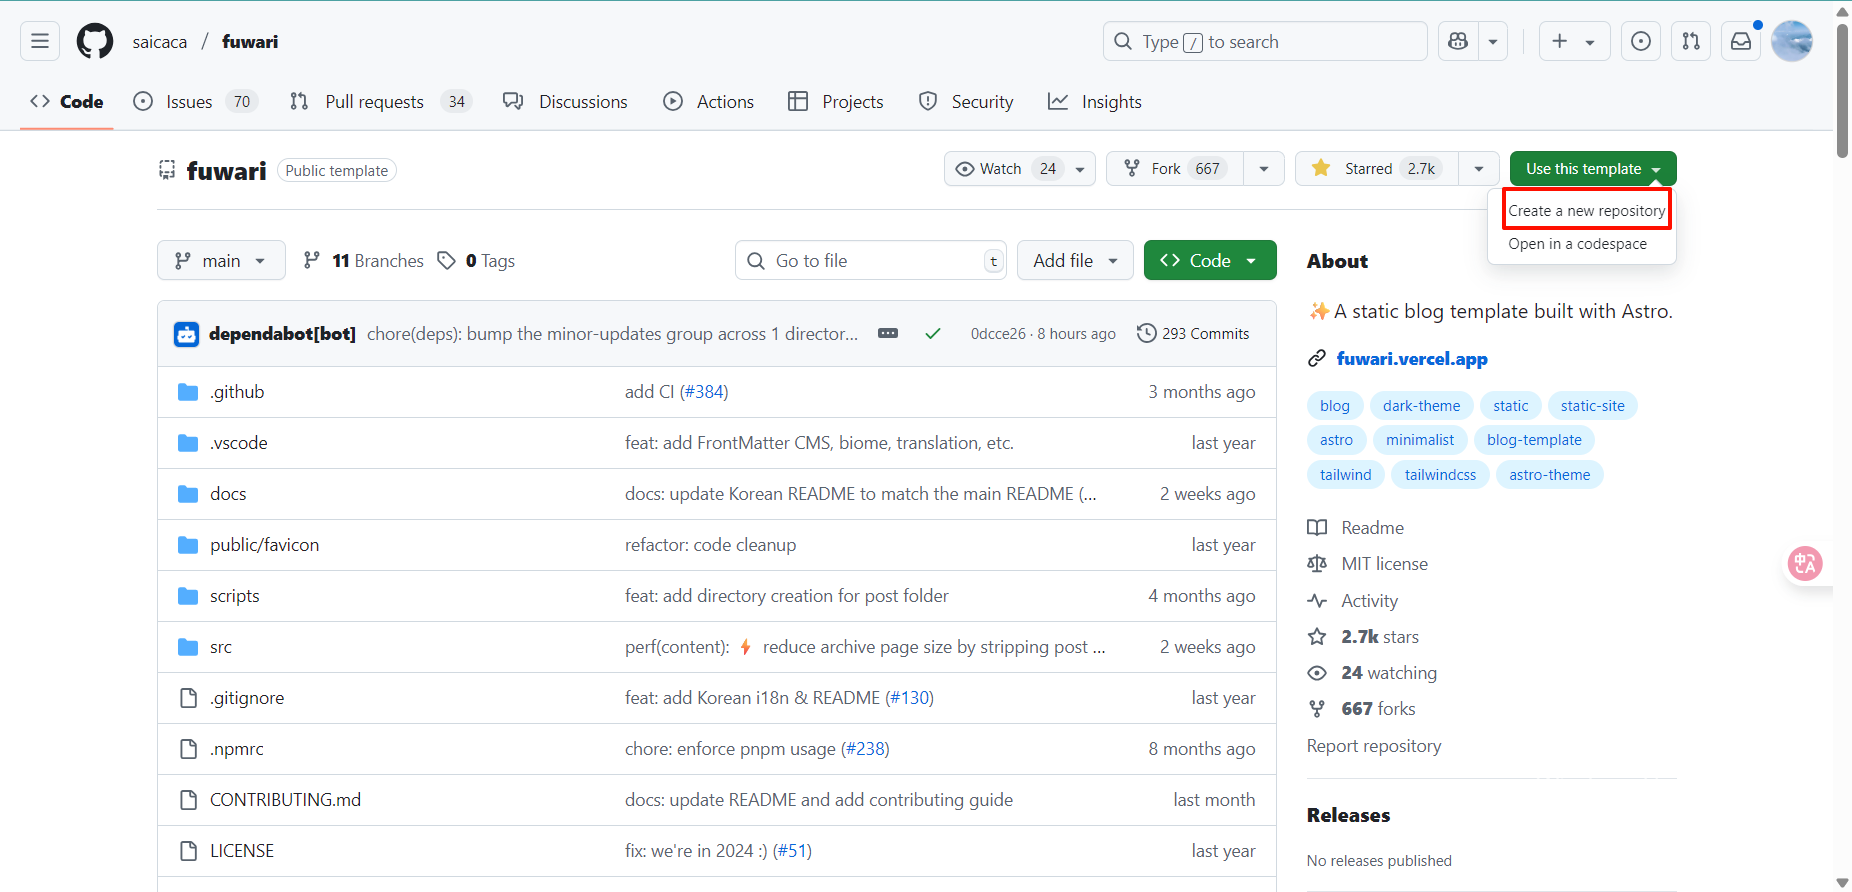This screenshot has height=892, width=1852.
Task: Open the notifications inbox icon
Action: pos(1741,41)
